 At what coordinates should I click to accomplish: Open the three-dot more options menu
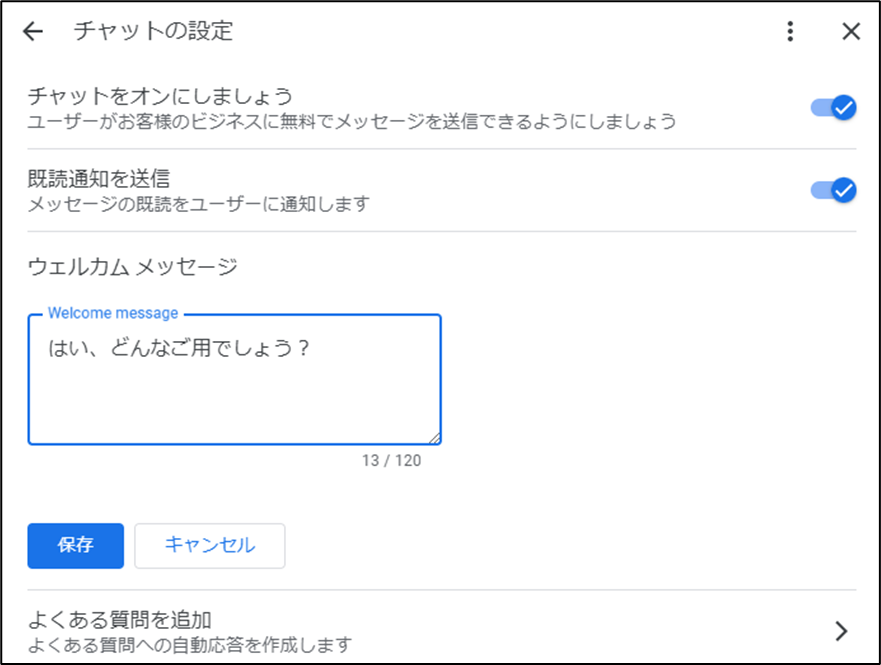[790, 31]
